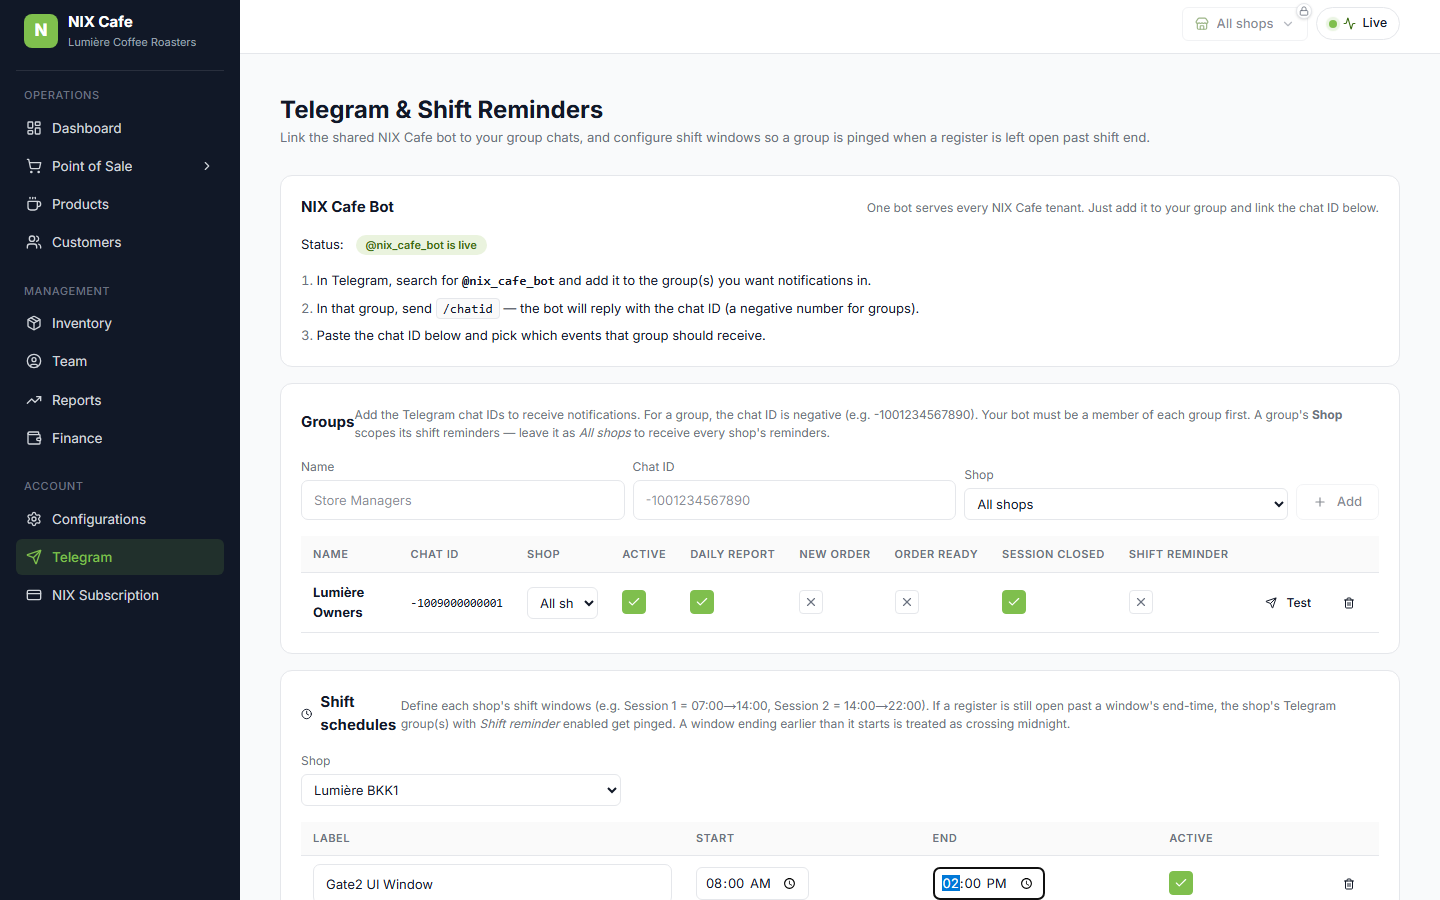This screenshot has width=1440, height=900.
Task: Enable New Order notifications for Lumière Owners
Action: click(811, 602)
